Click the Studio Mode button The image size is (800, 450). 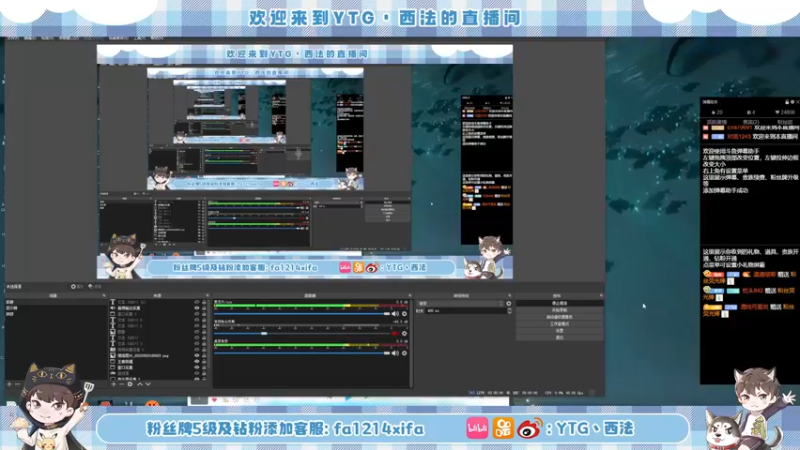560,324
